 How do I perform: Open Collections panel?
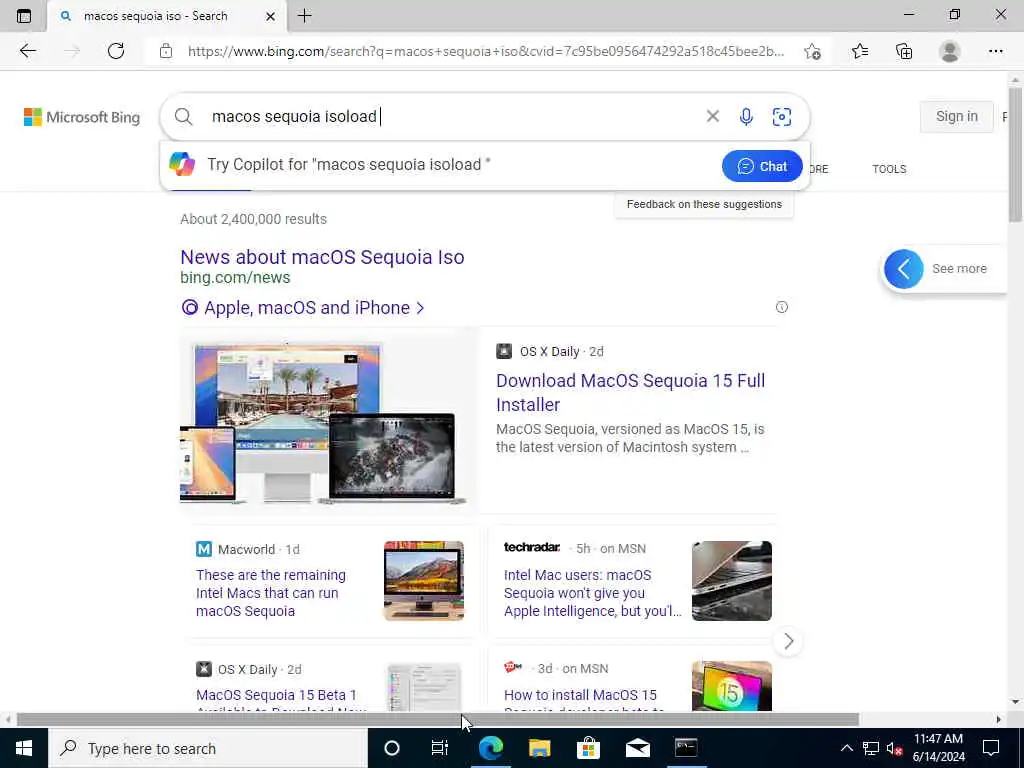point(904,51)
